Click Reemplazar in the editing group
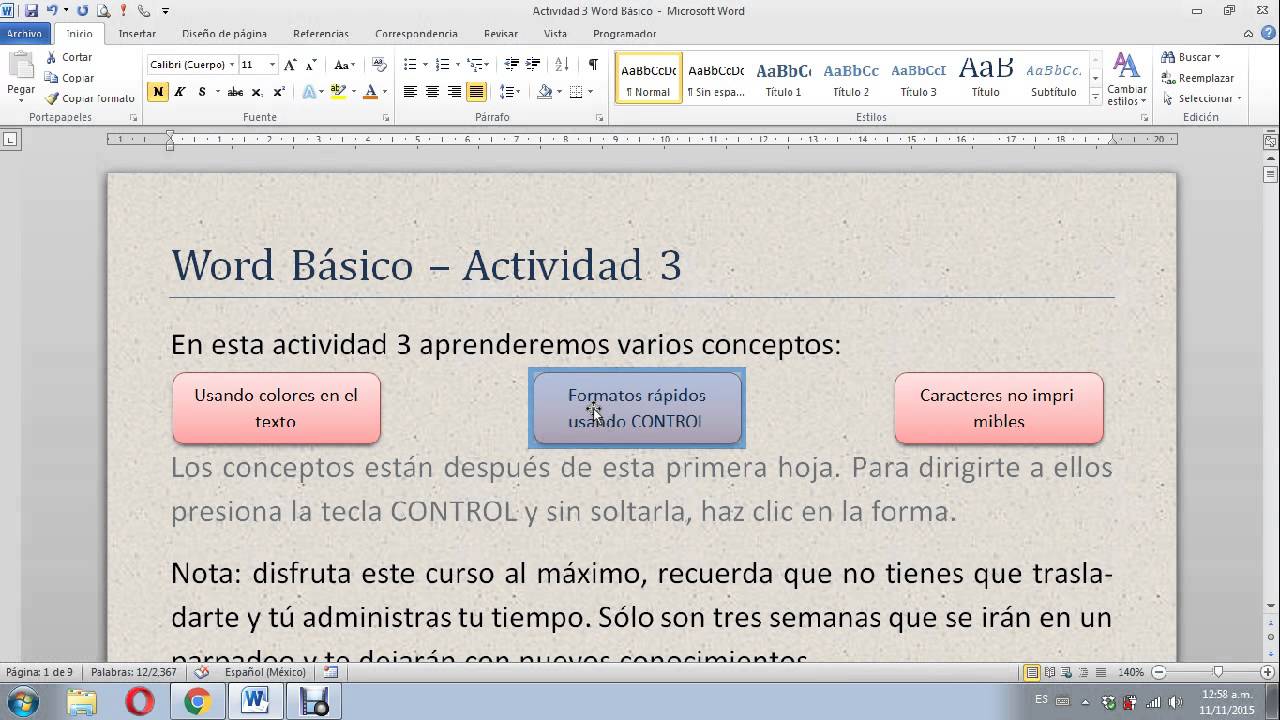Screen dimensions: 1280x720 tap(1197, 77)
